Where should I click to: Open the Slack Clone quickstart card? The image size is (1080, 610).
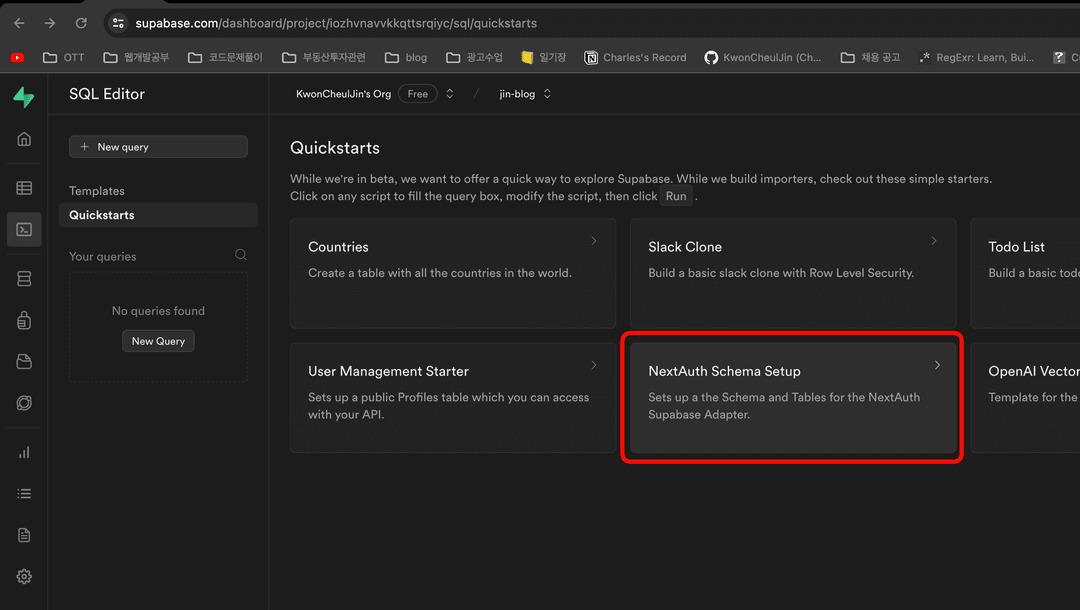(793, 273)
